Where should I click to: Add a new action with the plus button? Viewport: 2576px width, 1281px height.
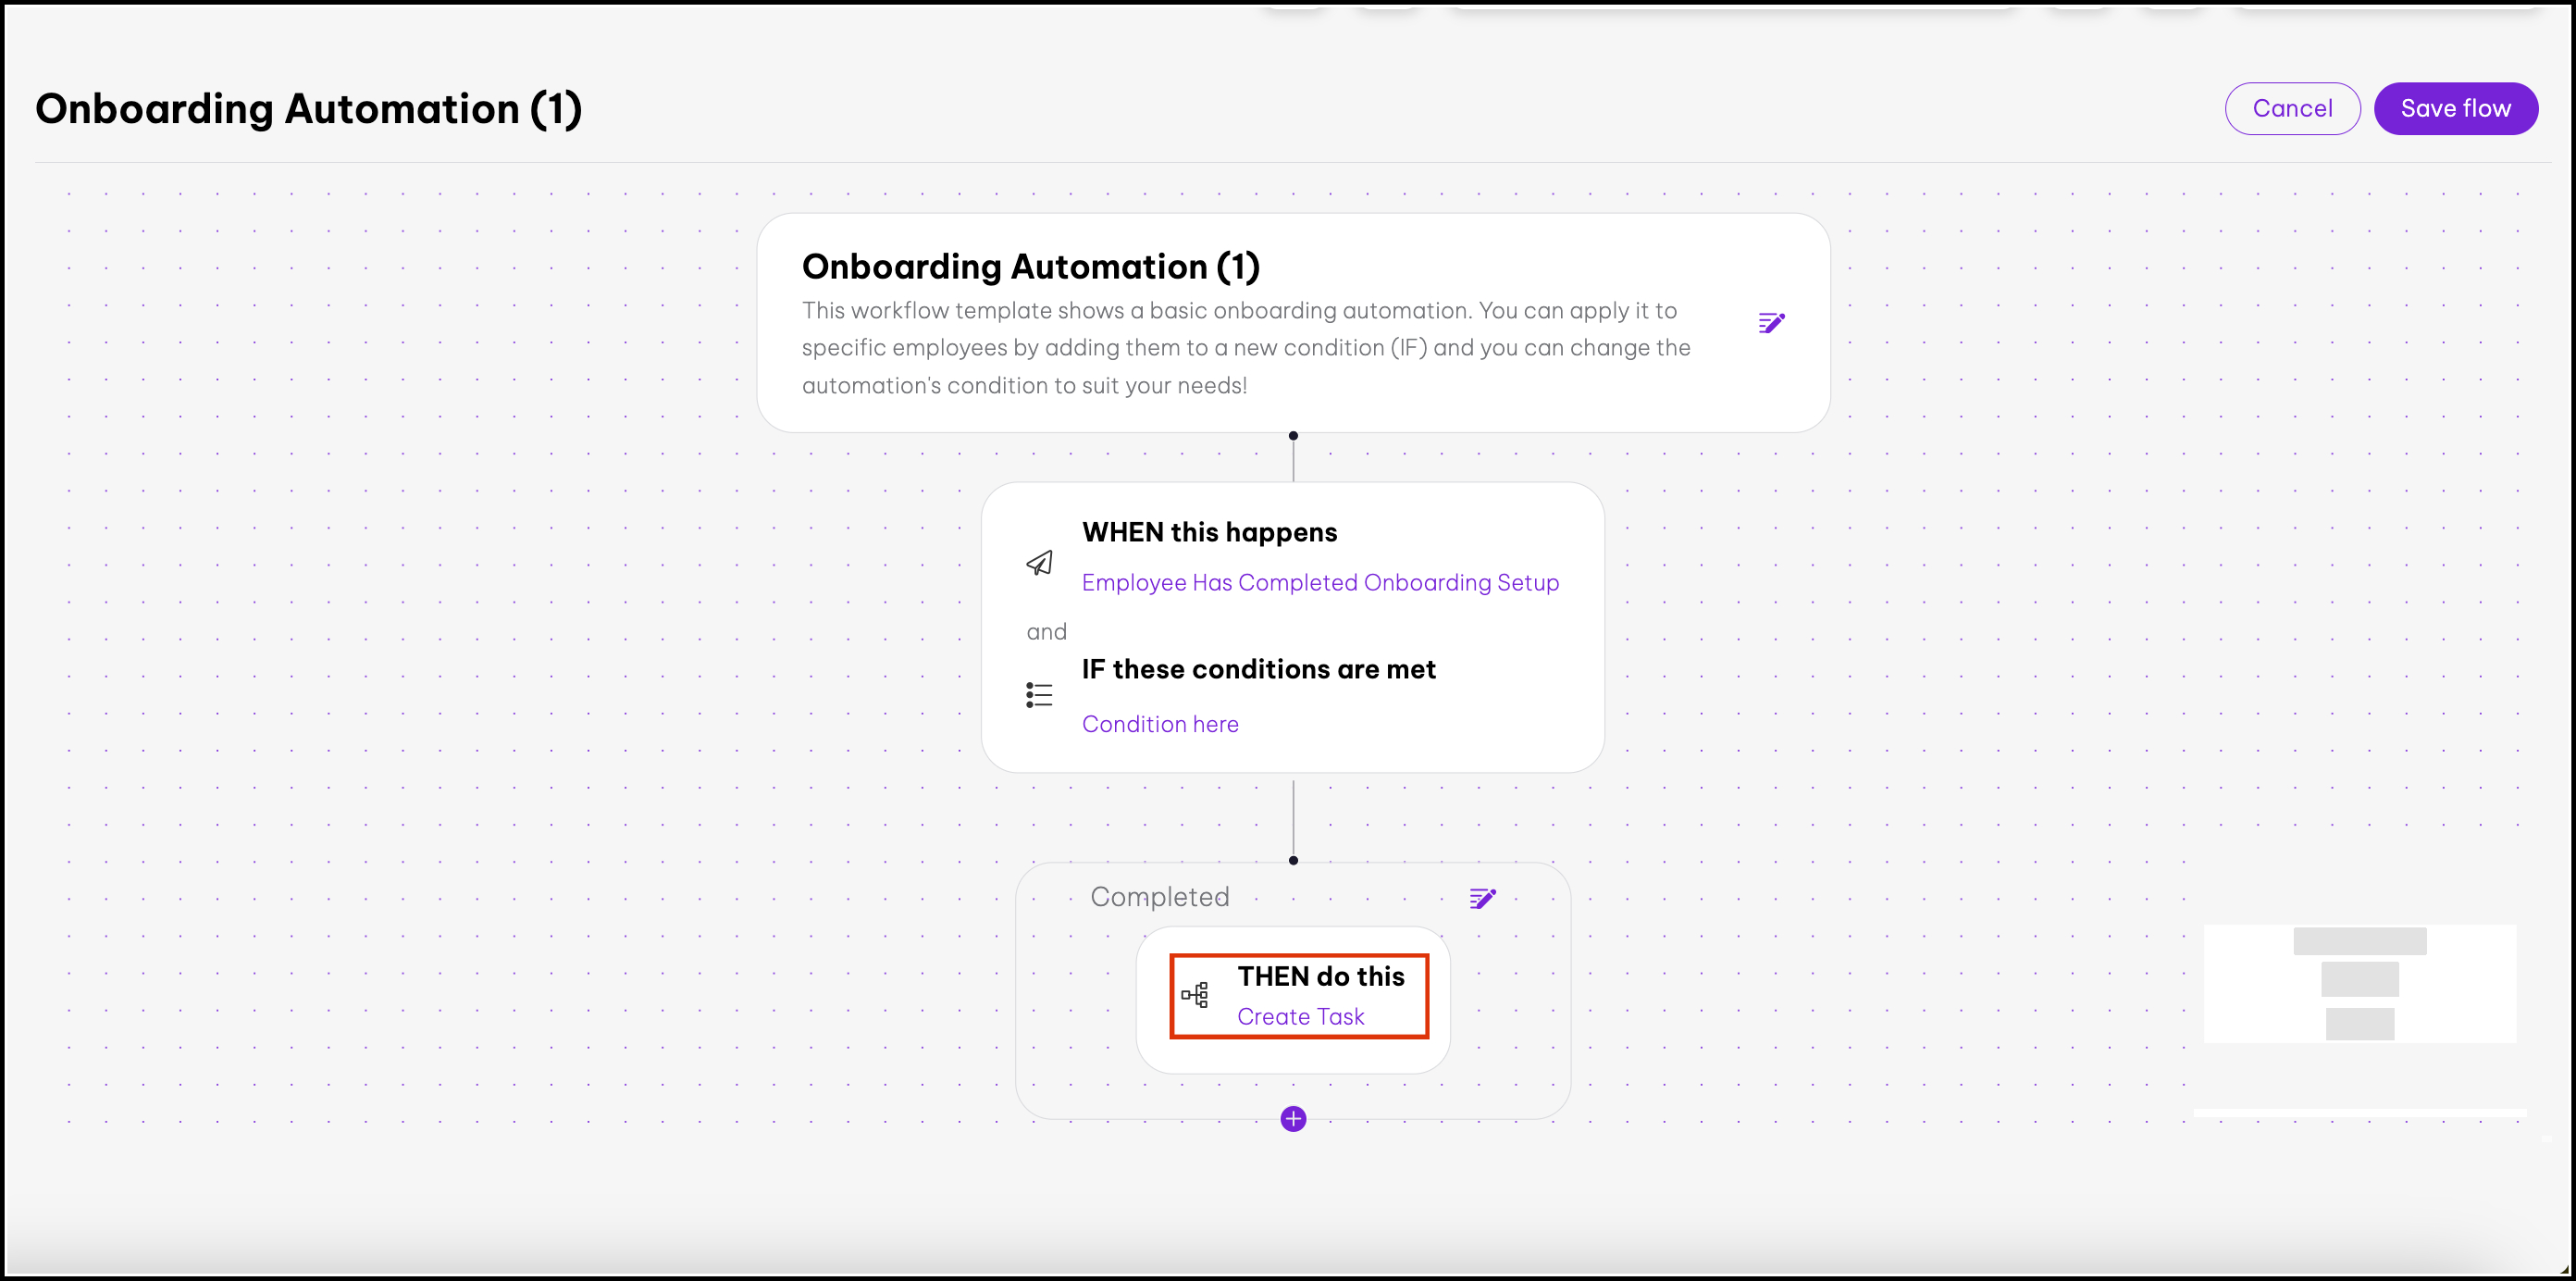click(x=1293, y=1119)
